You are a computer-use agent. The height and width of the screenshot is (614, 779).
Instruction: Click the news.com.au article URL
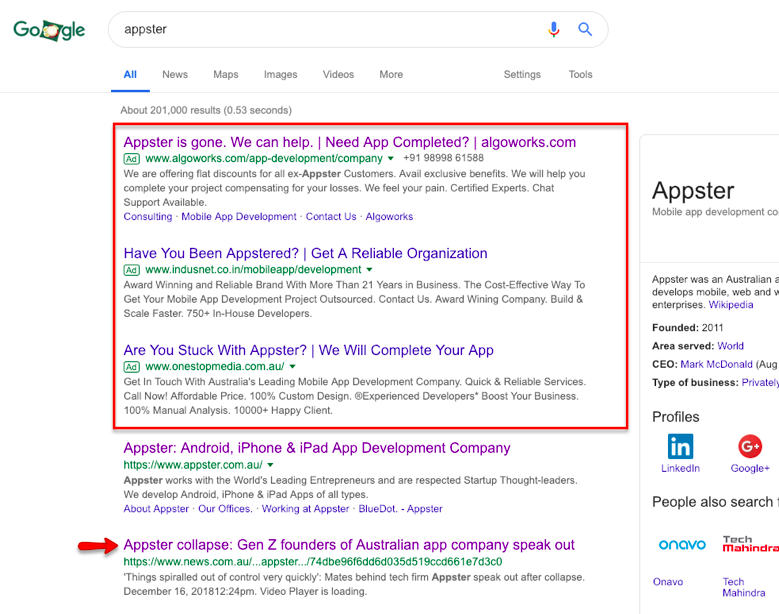[x=313, y=562]
